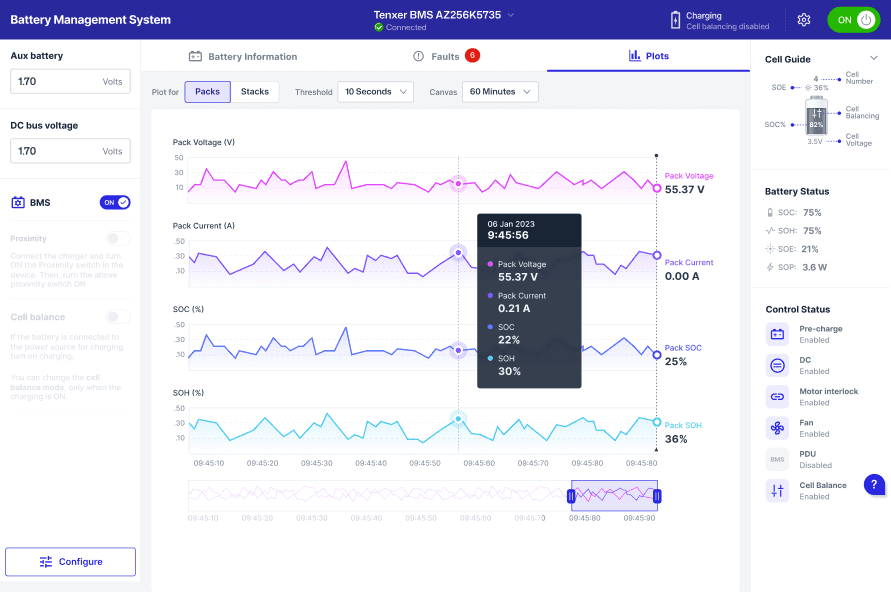
Task: Switch to Faults tab
Action: [x=446, y=56]
